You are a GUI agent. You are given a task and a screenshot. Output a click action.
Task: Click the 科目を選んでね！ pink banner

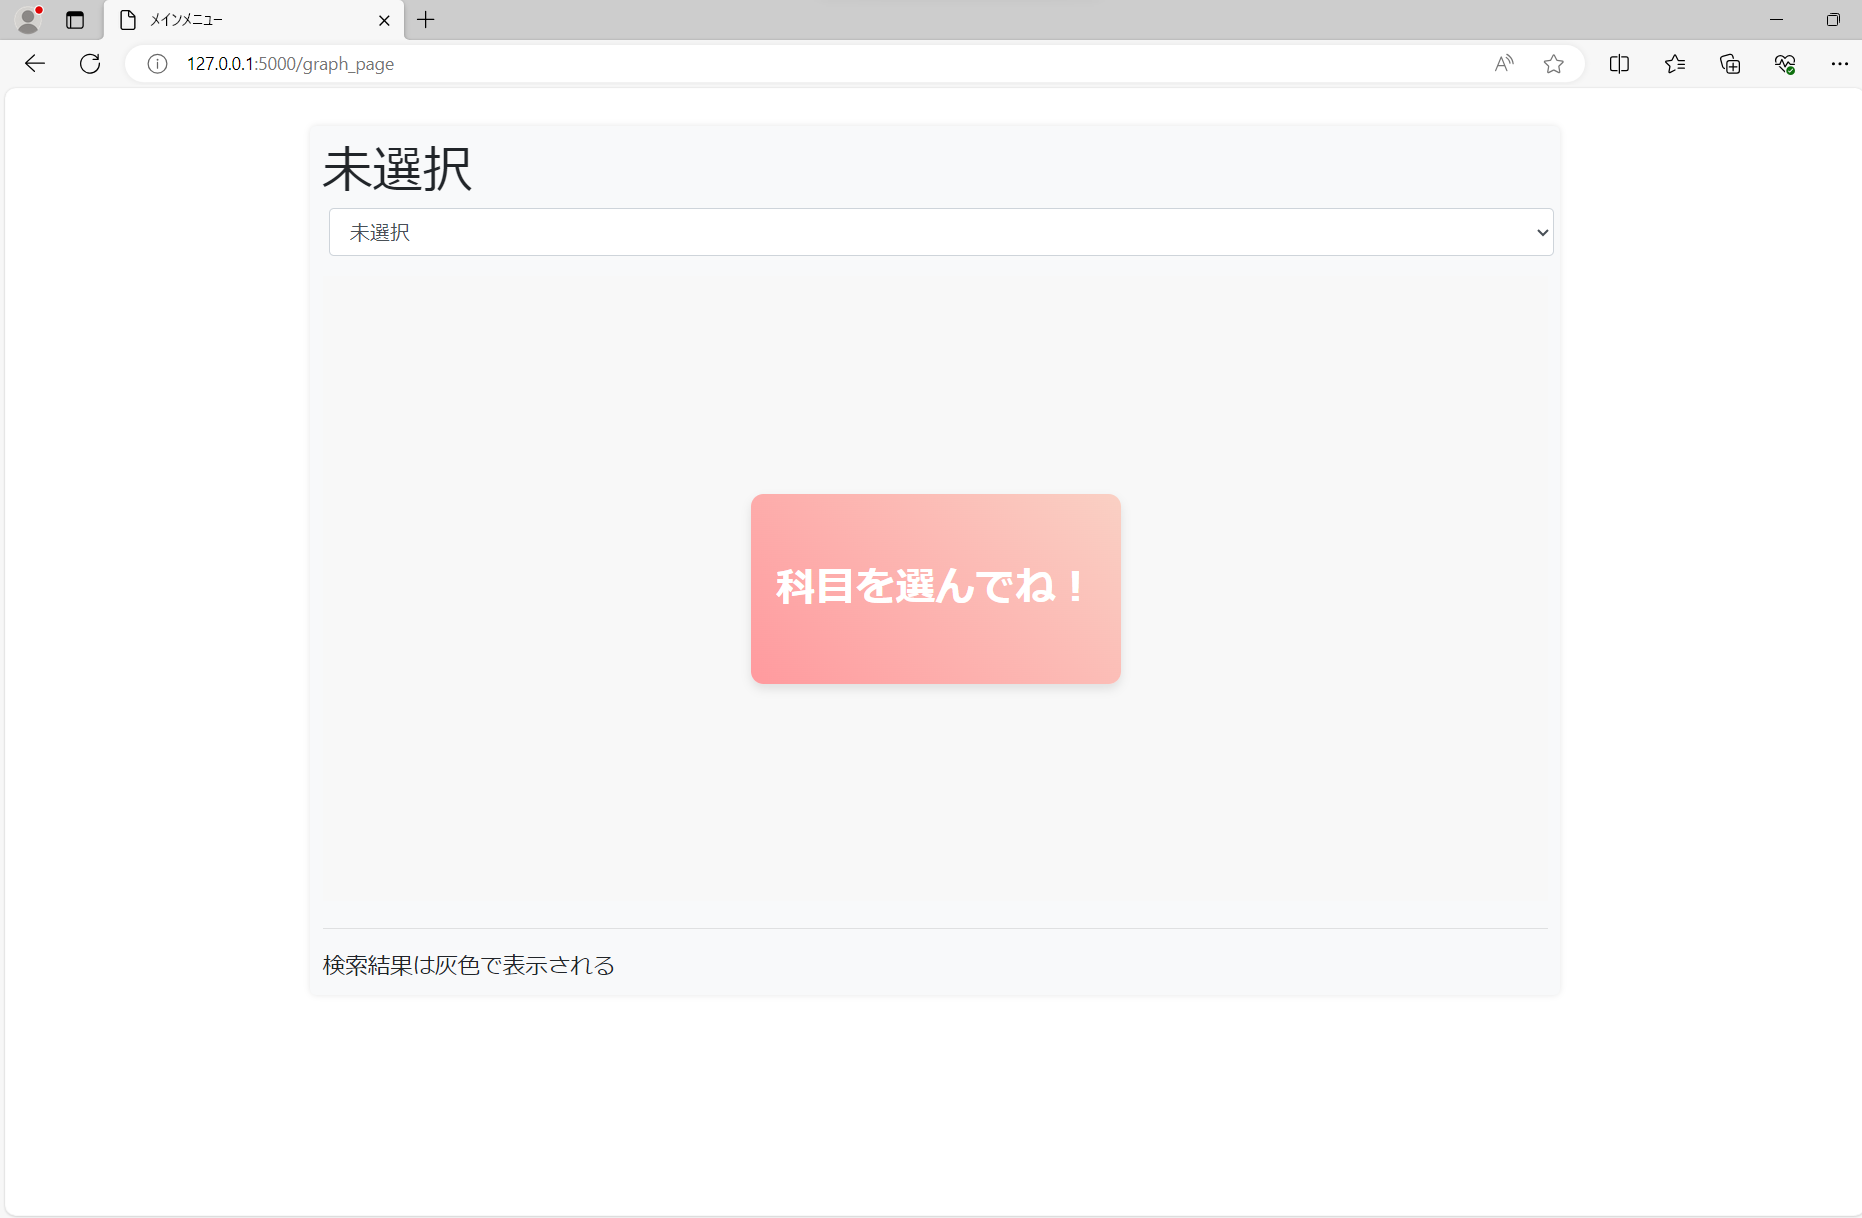coord(935,588)
